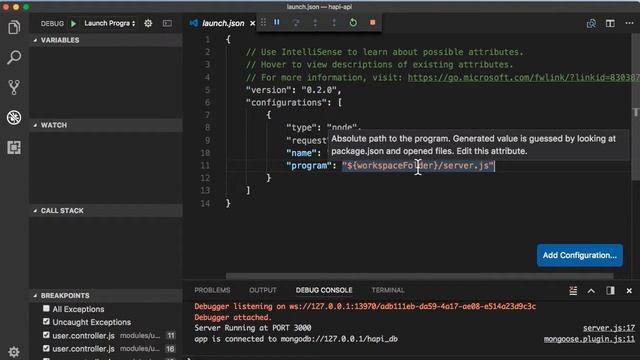Switch to the DEBUG CONSOLE tab
The height and width of the screenshot is (360, 640).
[x=324, y=290]
